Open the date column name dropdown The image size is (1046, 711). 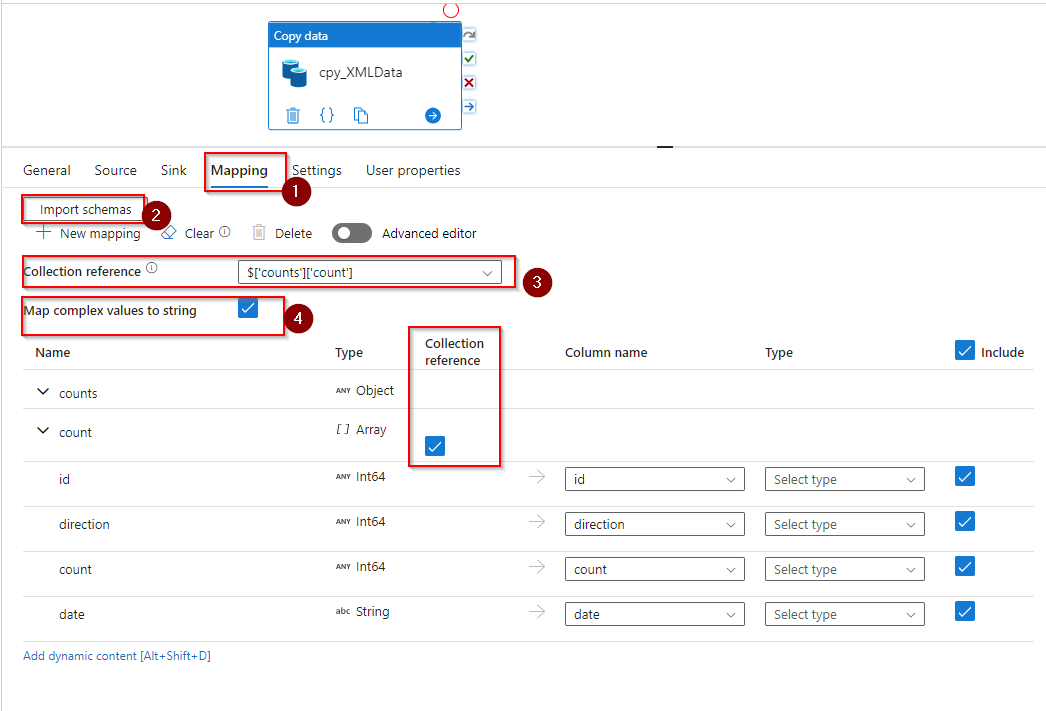654,614
